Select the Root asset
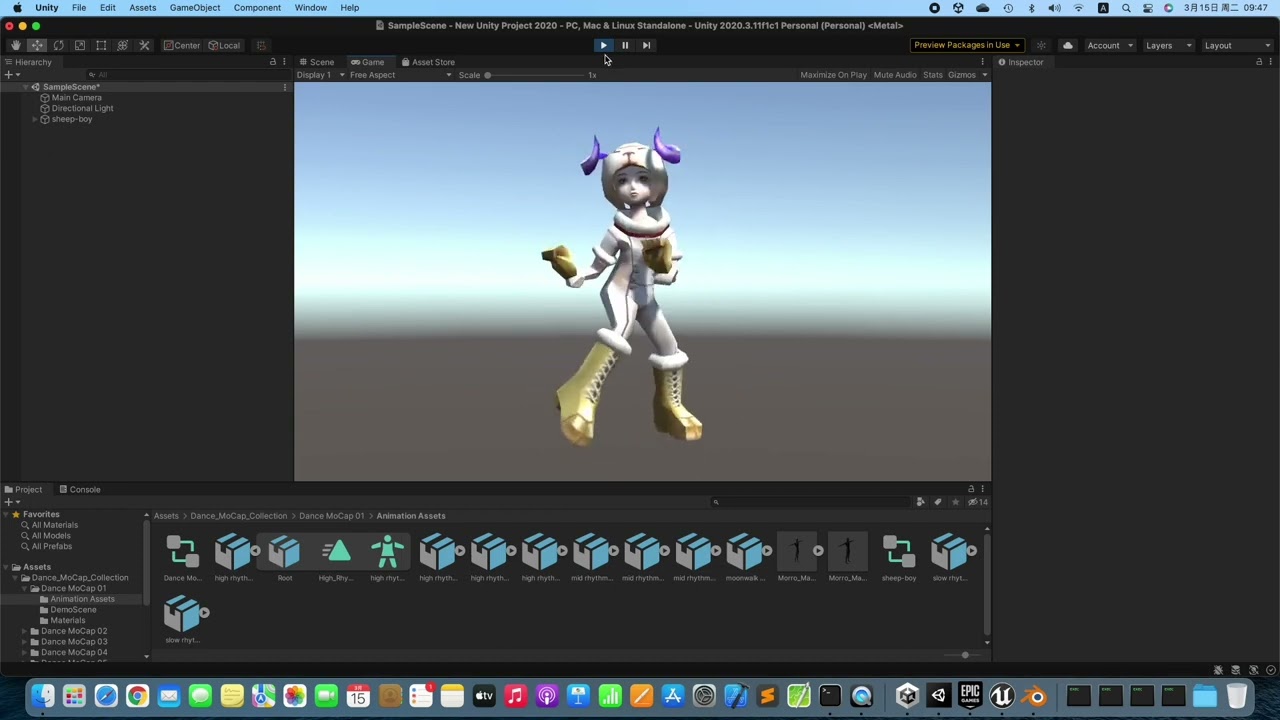 coord(285,558)
